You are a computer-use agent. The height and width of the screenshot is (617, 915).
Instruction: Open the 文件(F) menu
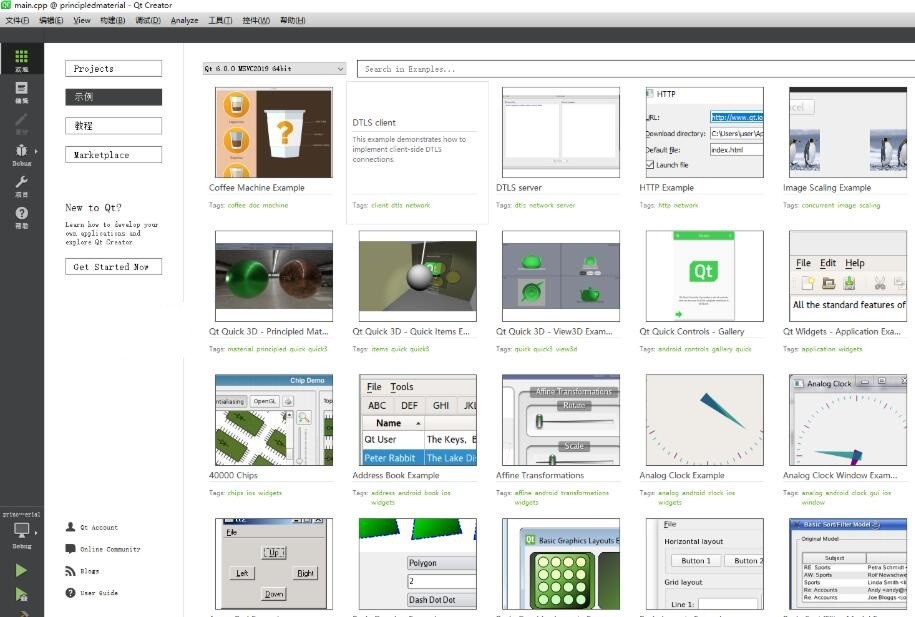[x=17, y=20]
